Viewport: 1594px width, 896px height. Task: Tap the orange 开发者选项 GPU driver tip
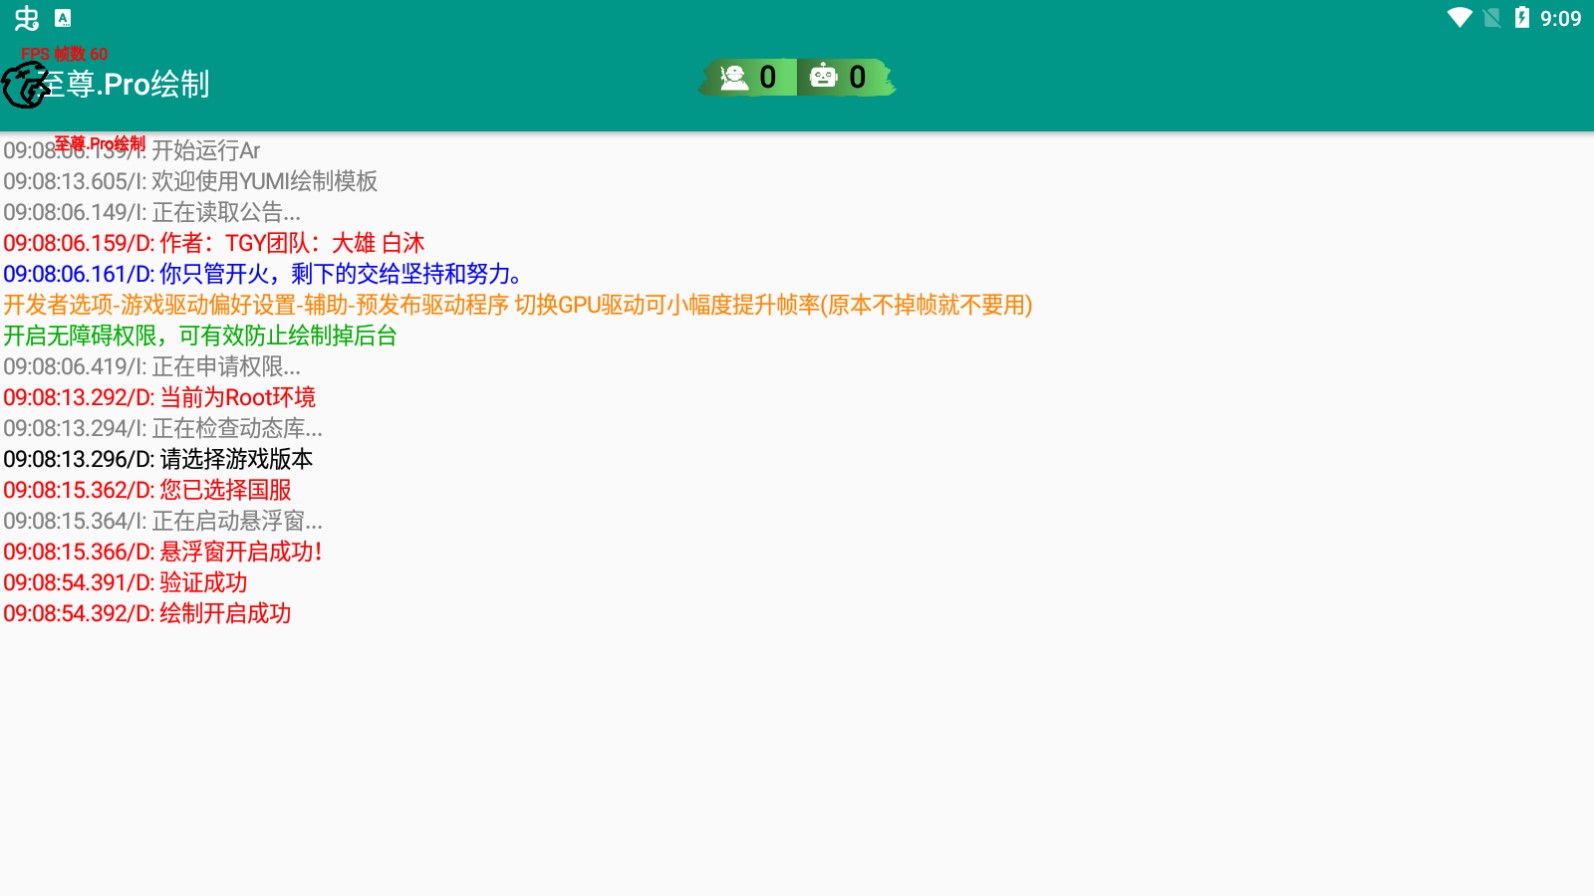(x=518, y=305)
